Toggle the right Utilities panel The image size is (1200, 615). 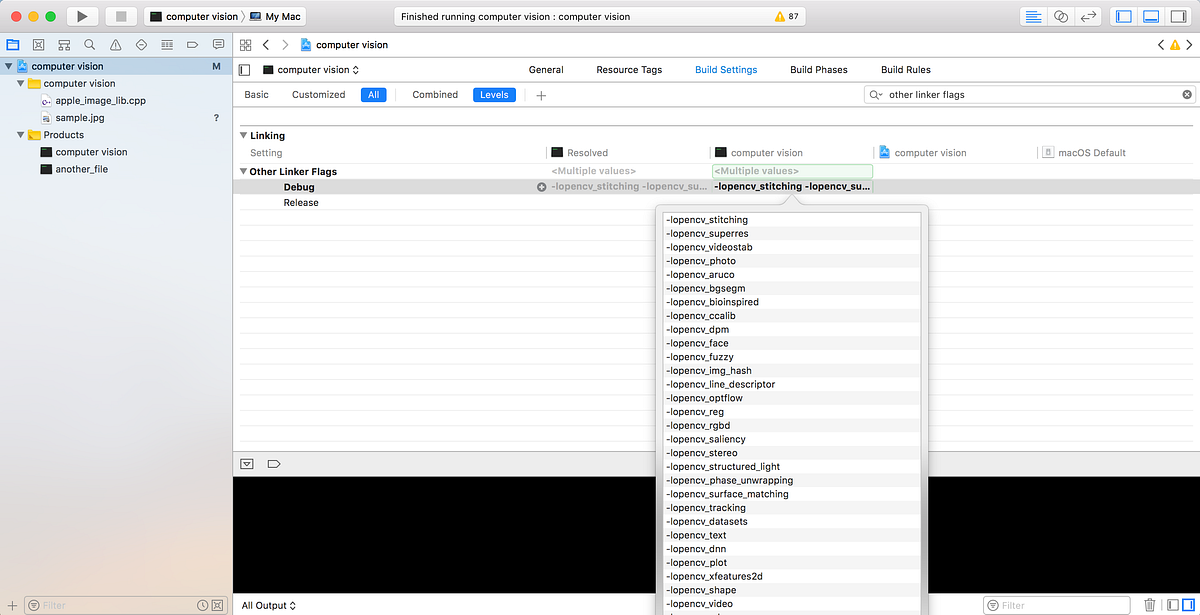click(1176, 15)
